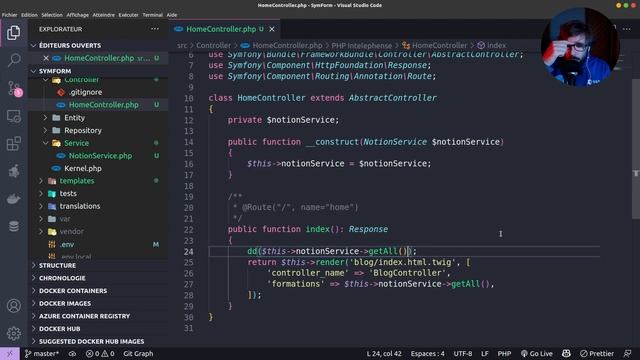Open problems panel via errors and warnings count
The height and width of the screenshot is (360, 640).
click(x=100, y=353)
